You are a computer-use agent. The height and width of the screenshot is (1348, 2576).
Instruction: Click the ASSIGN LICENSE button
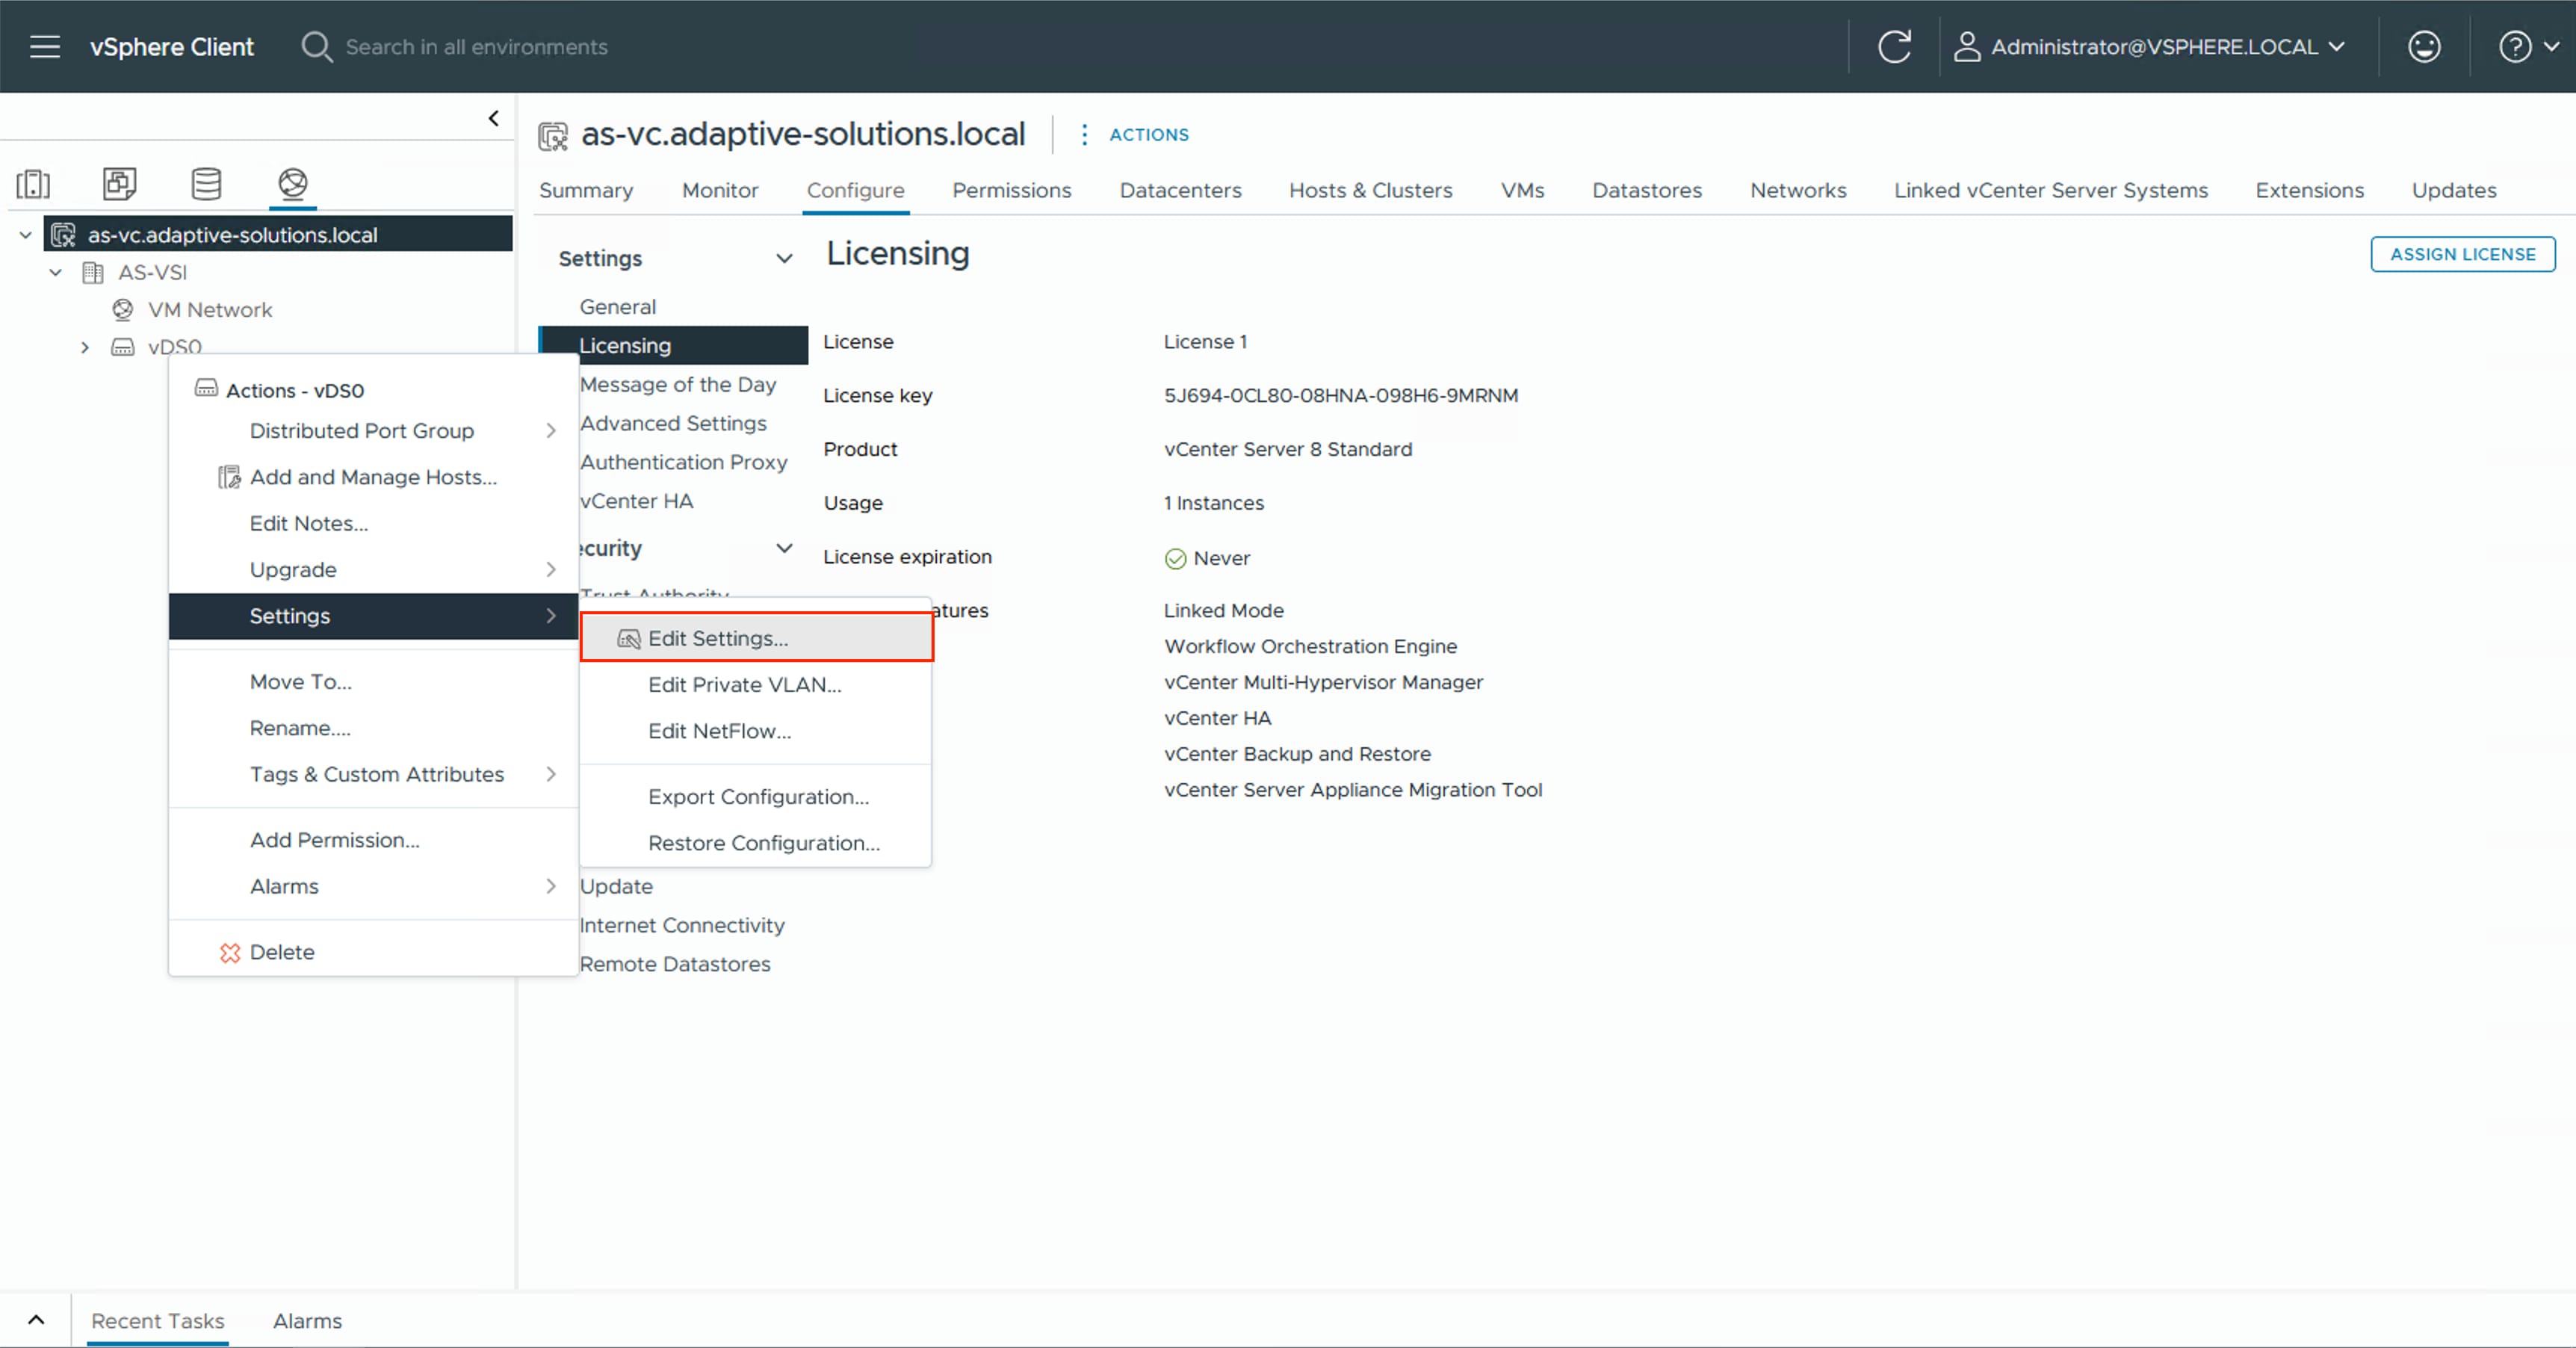[2463, 254]
